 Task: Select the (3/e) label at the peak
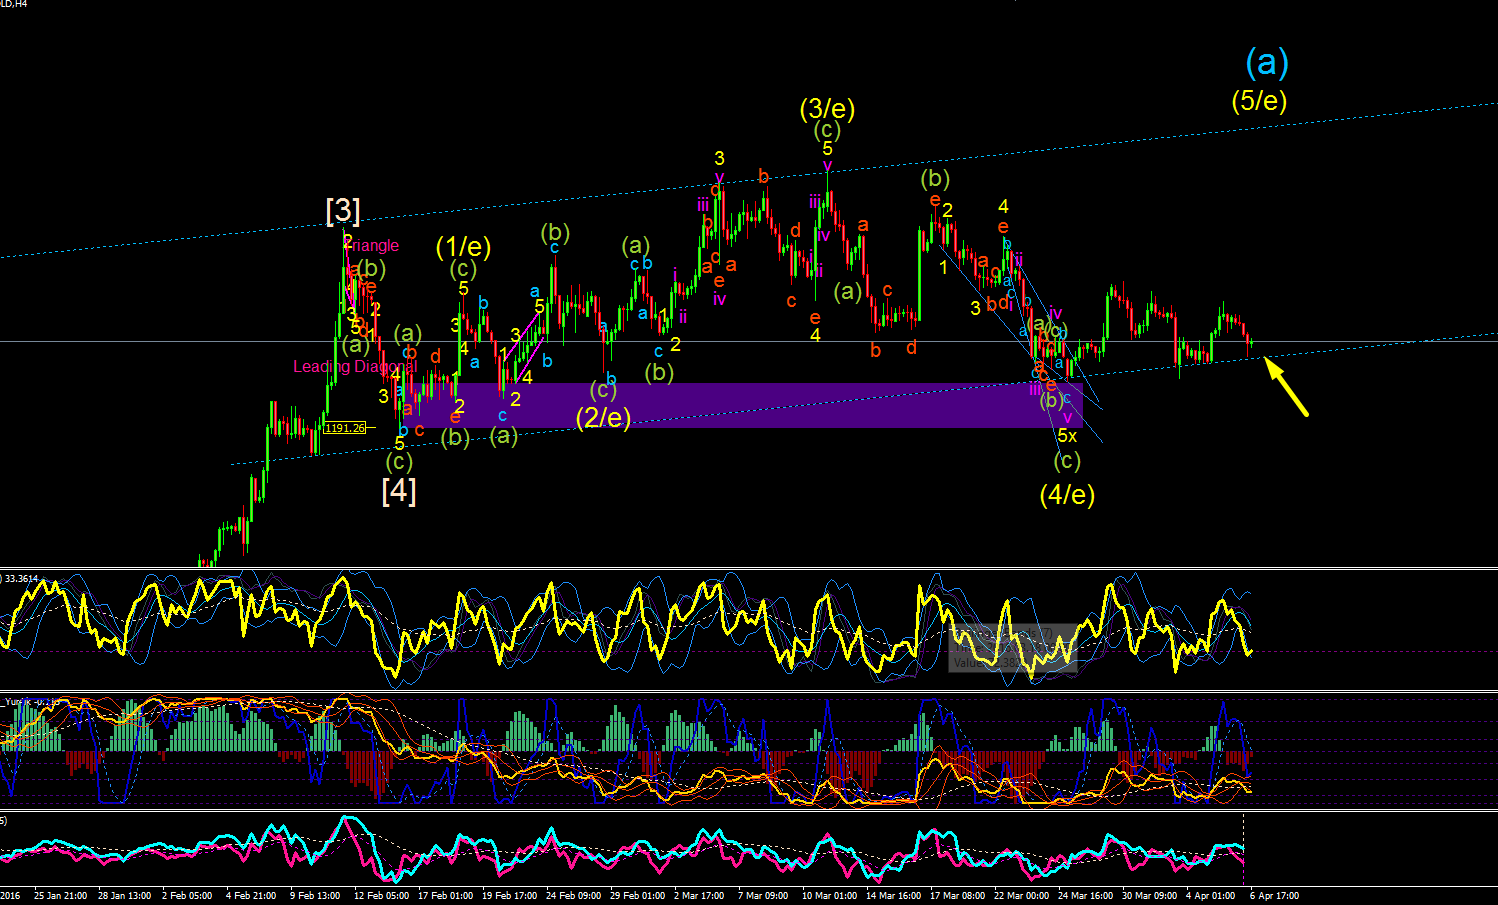(827, 108)
